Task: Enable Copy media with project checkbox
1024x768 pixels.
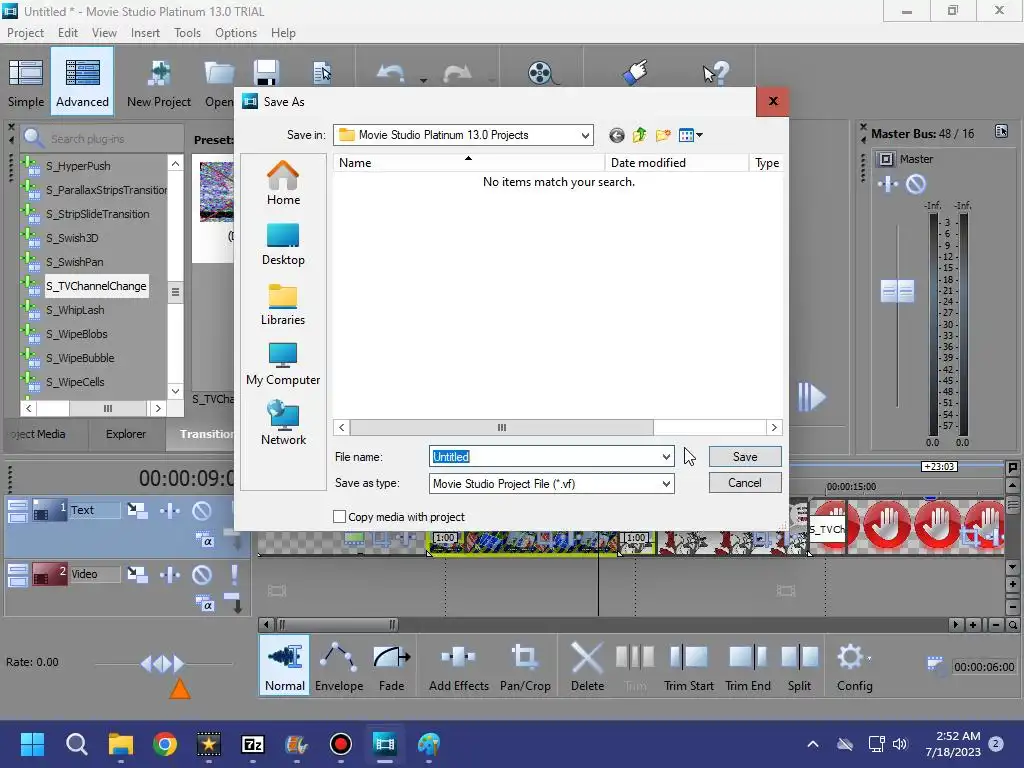Action: coord(340,517)
